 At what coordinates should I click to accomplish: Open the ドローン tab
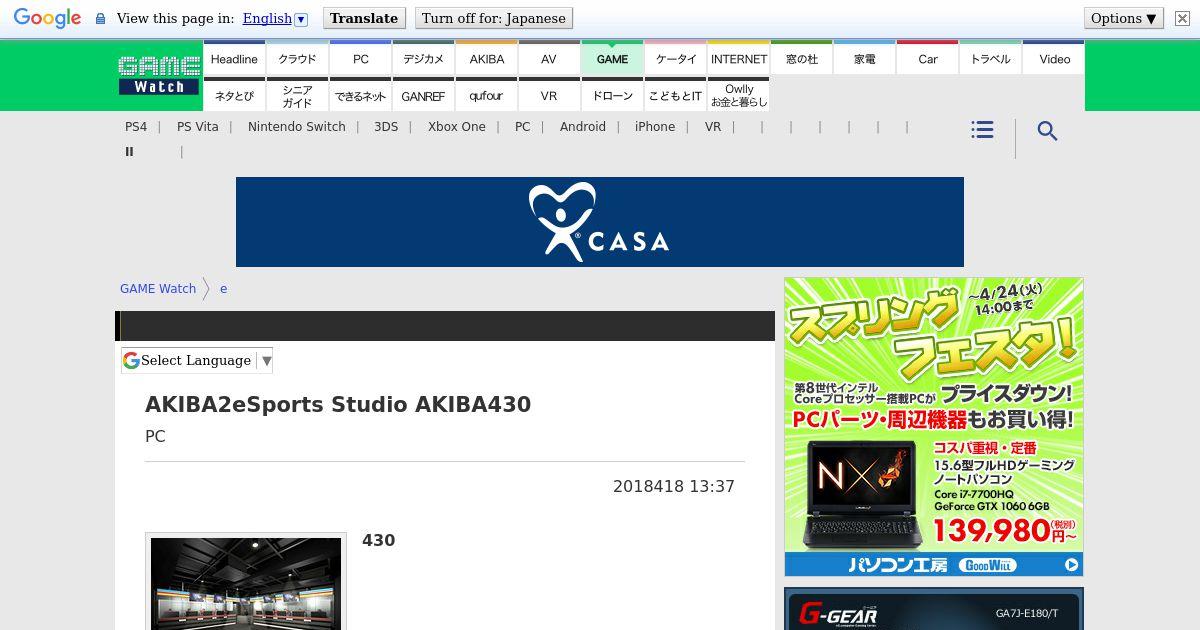tap(612, 96)
